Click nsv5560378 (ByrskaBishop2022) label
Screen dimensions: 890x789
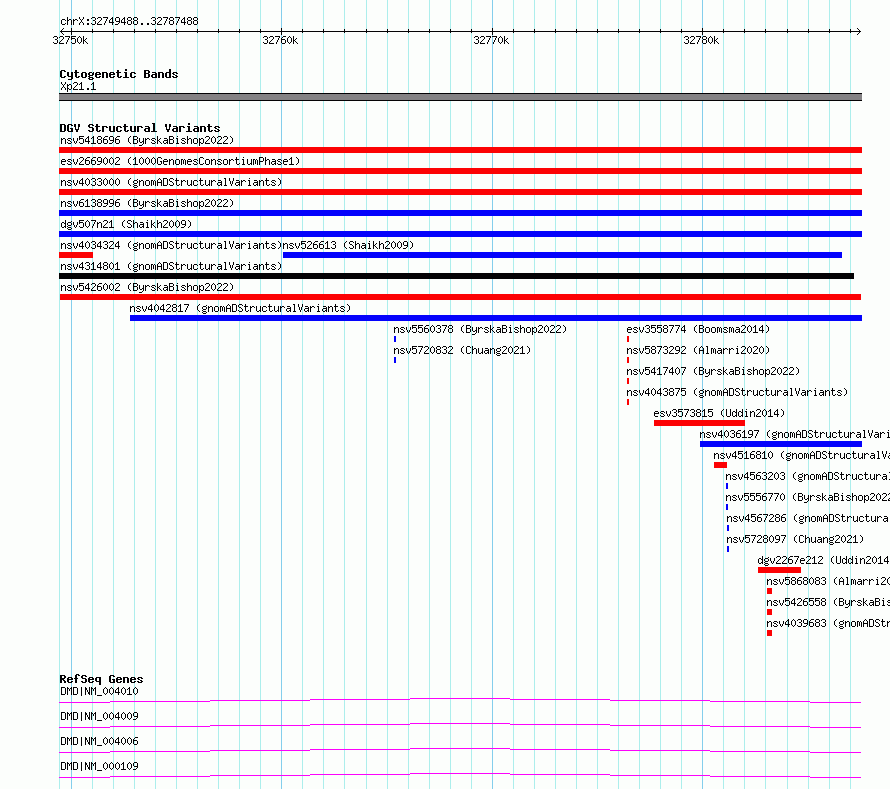480,329
